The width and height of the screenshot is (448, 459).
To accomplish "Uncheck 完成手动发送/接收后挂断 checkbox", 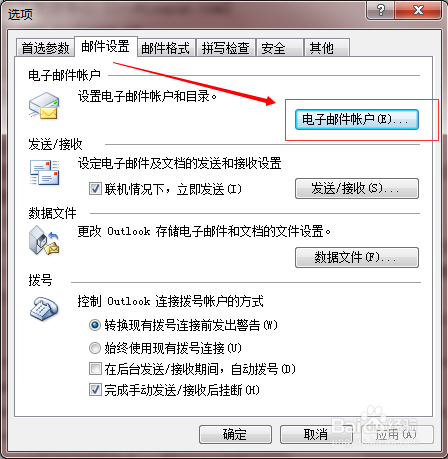I will click(x=95, y=389).
